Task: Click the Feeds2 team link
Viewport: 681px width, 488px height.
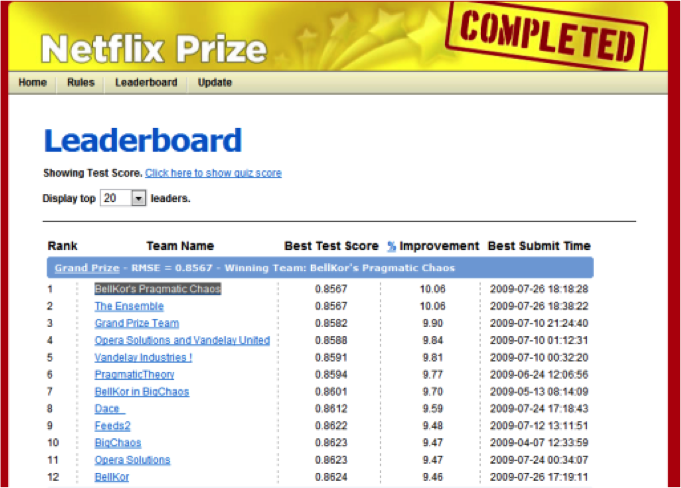Action: point(114,425)
